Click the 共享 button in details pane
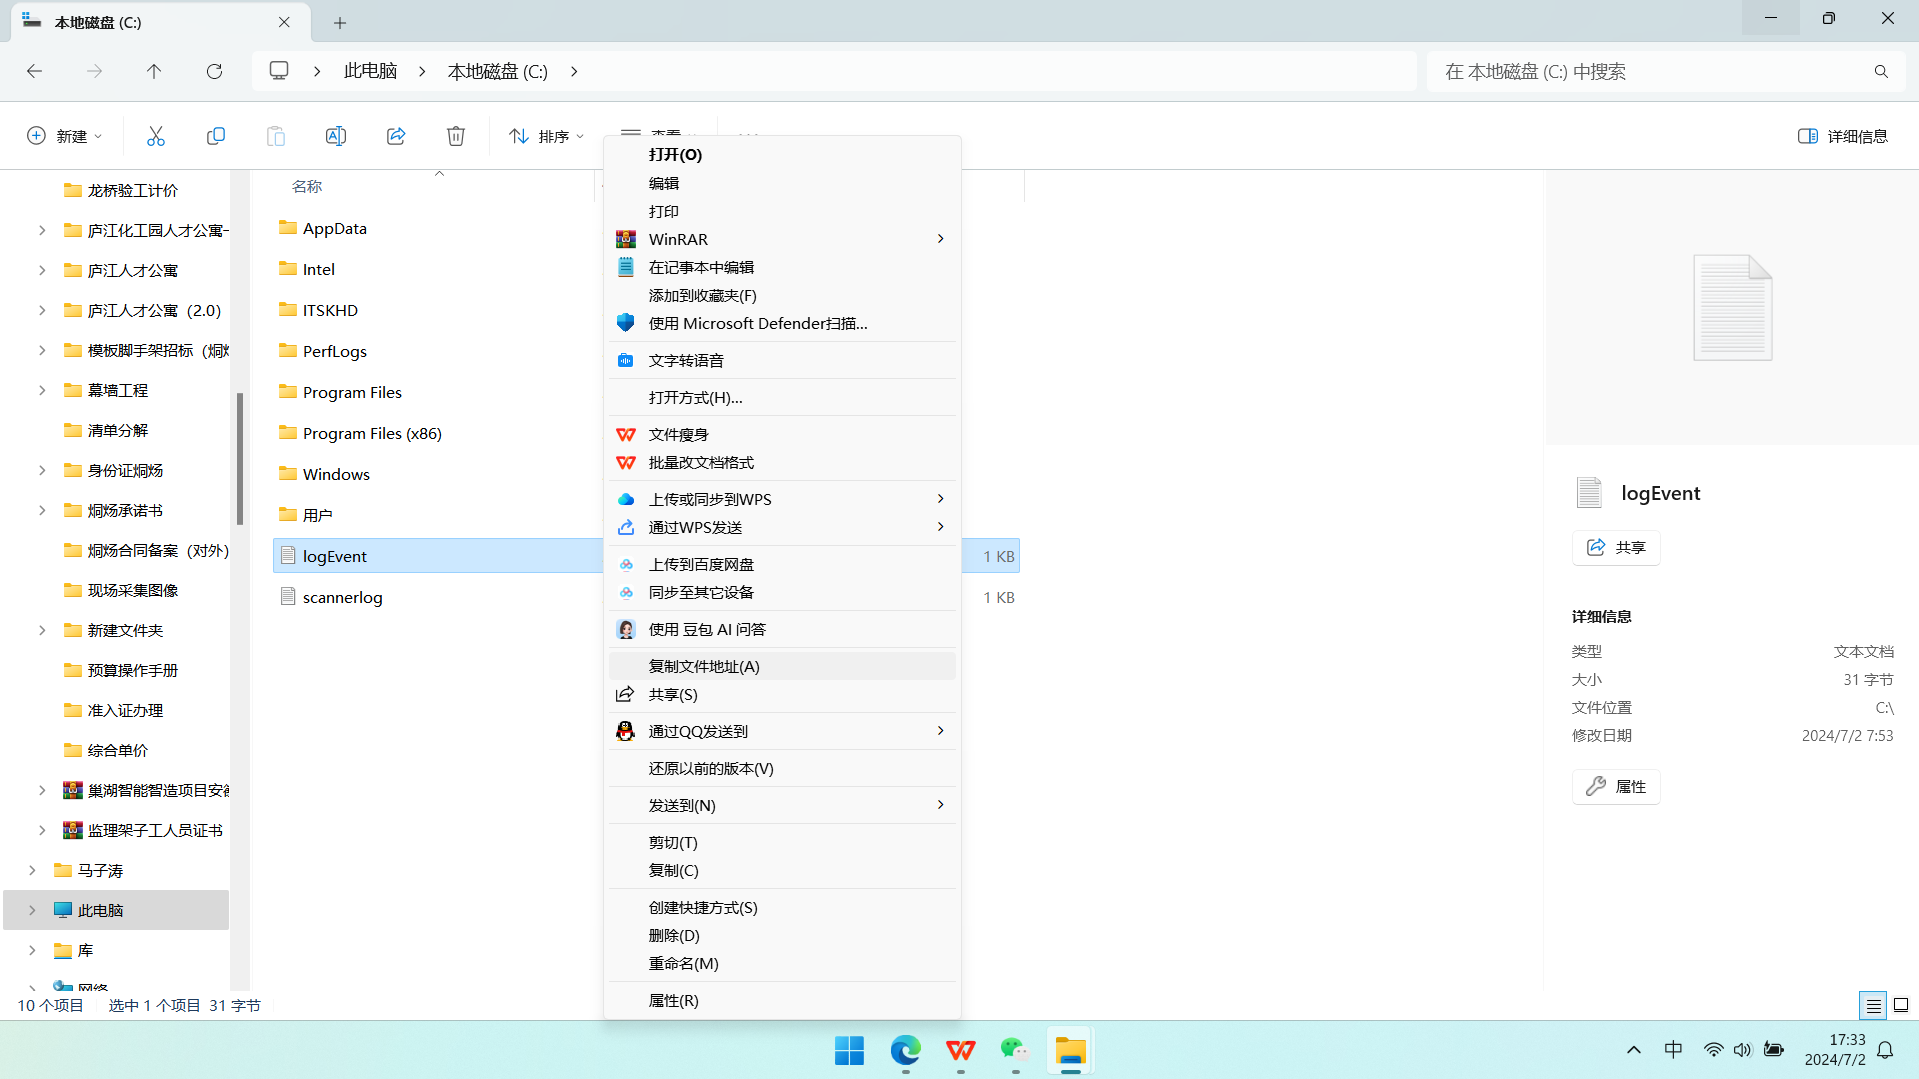The width and height of the screenshot is (1919, 1079). (x=1616, y=547)
